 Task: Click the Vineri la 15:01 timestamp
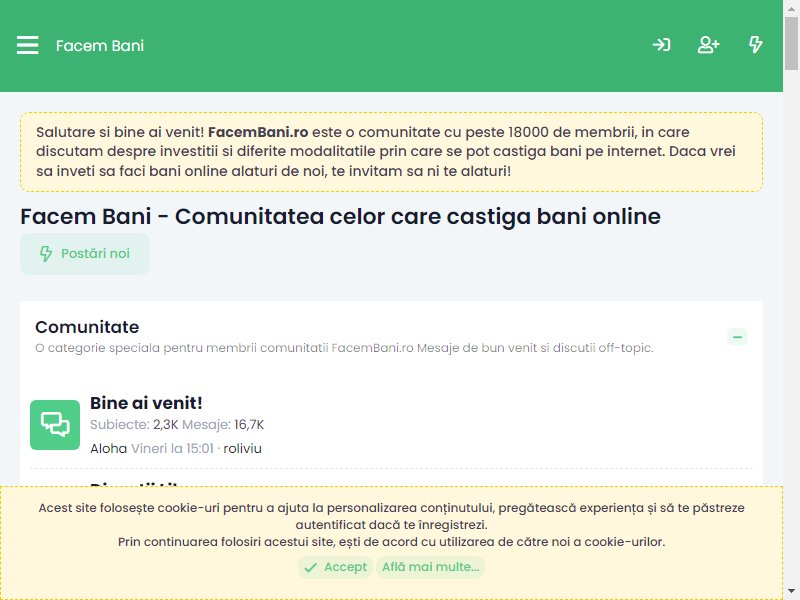point(172,448)
